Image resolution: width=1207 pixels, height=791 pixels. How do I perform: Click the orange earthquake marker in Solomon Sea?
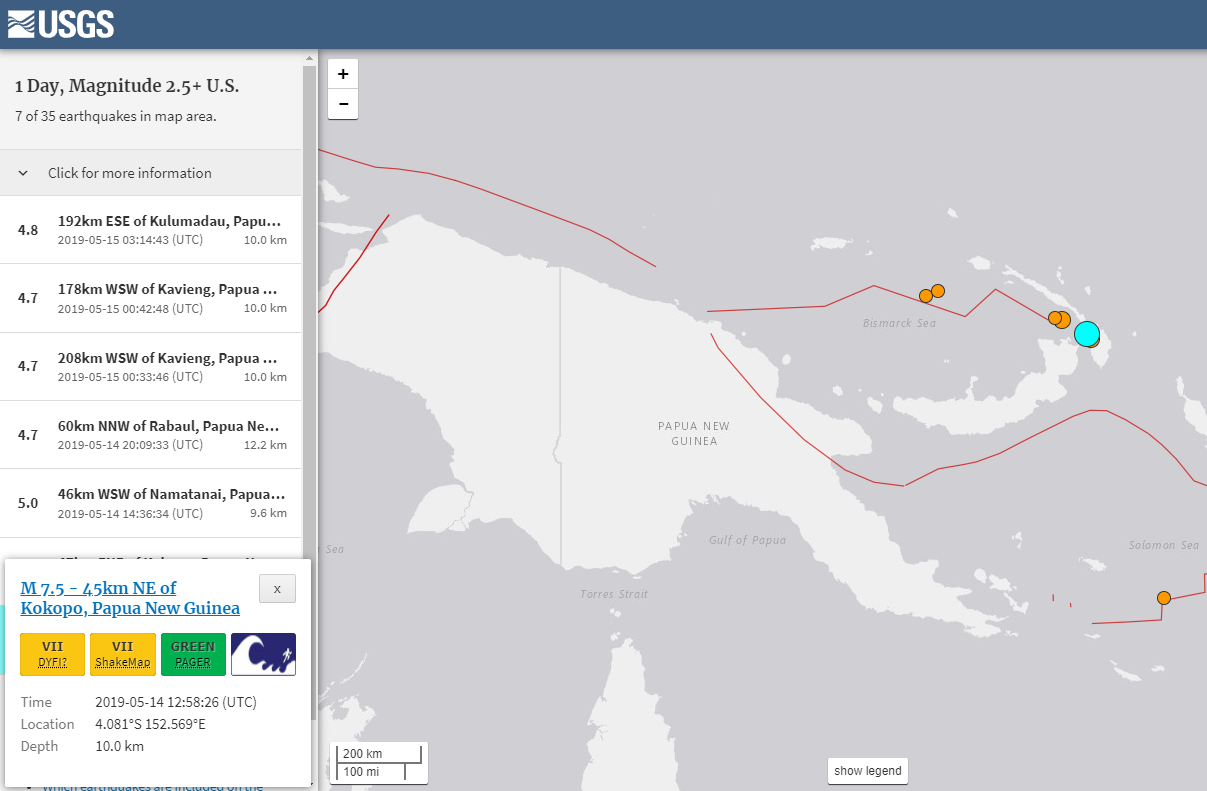[1164, 598]
